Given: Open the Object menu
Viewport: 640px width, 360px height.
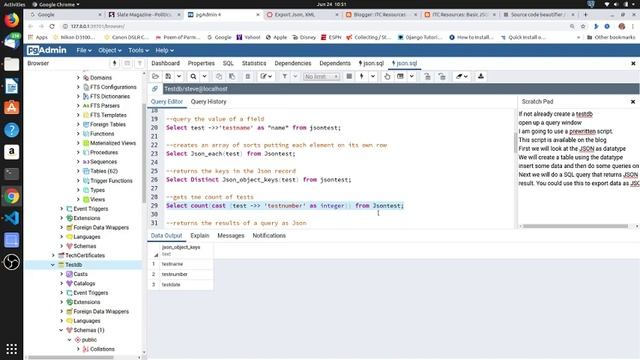Looking at the screenshot, I should pos(110,50).
